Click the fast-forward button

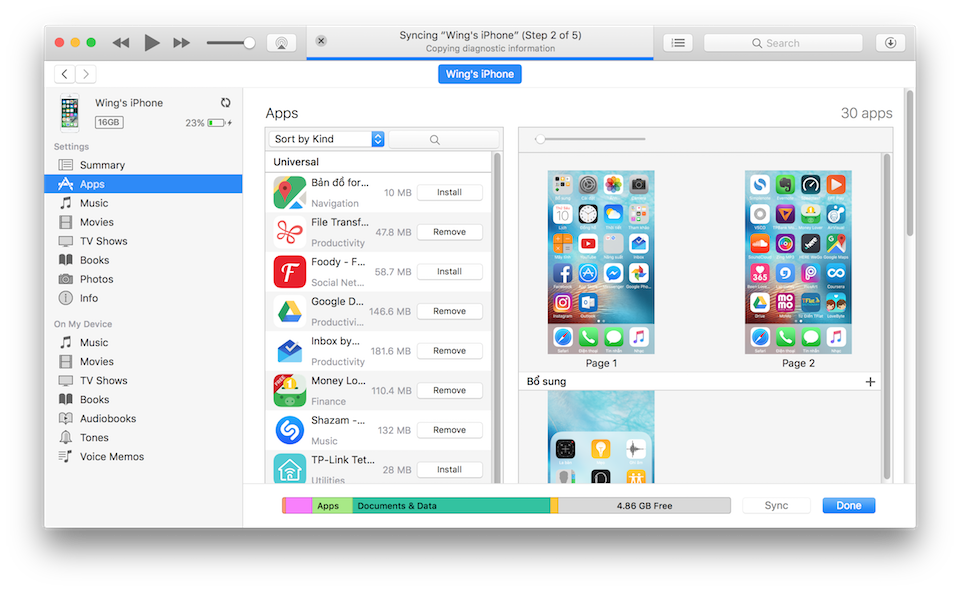[181, 43]
